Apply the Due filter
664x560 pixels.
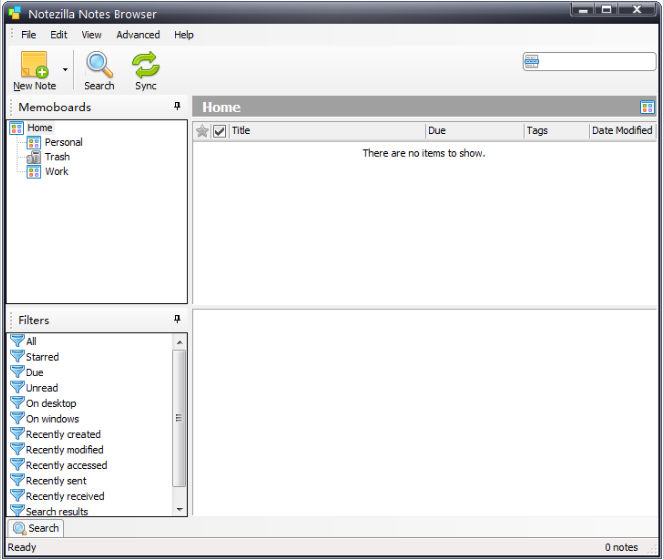coord(34,372)
